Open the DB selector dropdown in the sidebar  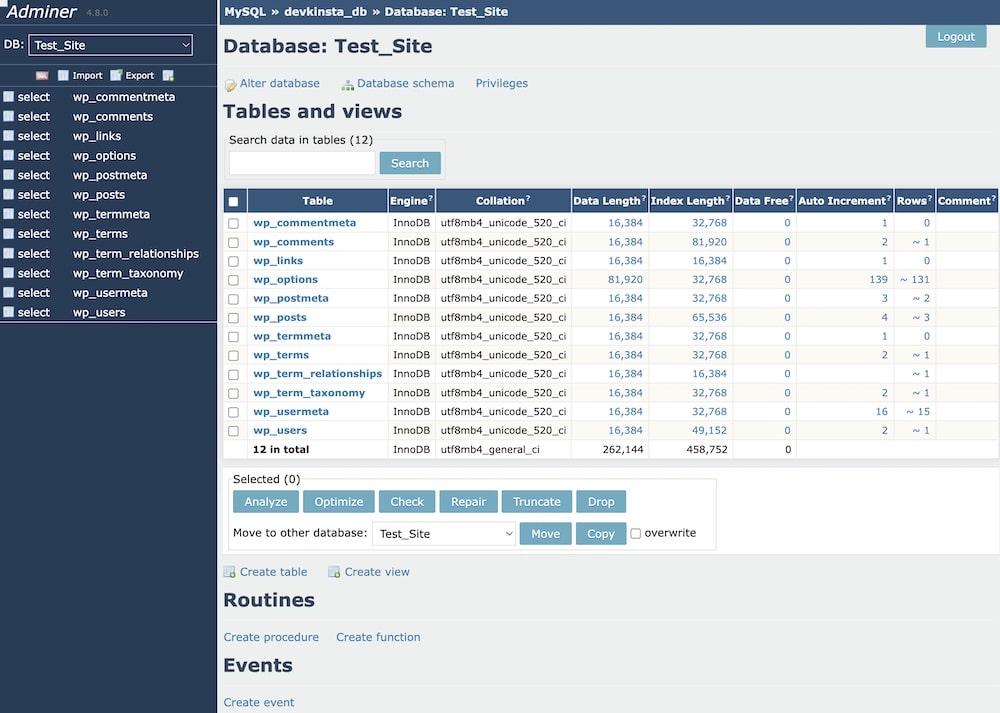[x=110, y=45]
